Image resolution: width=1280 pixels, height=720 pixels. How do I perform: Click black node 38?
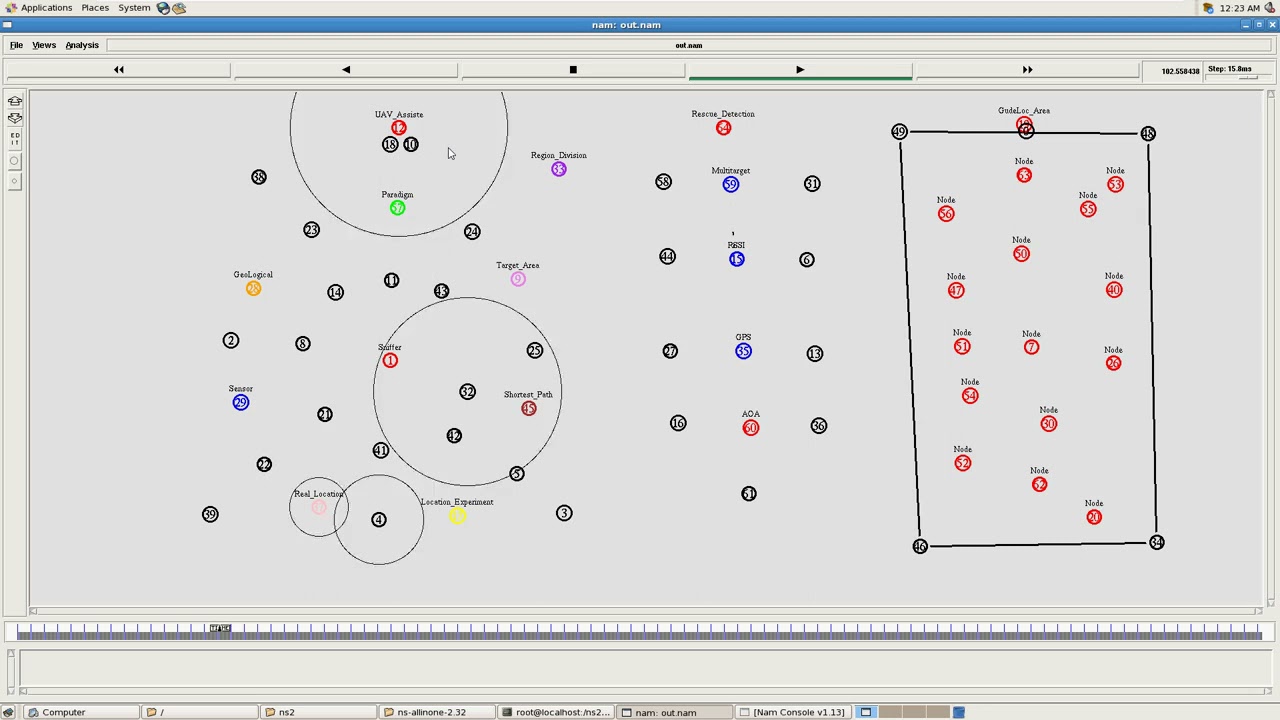[x=259, y=177]
